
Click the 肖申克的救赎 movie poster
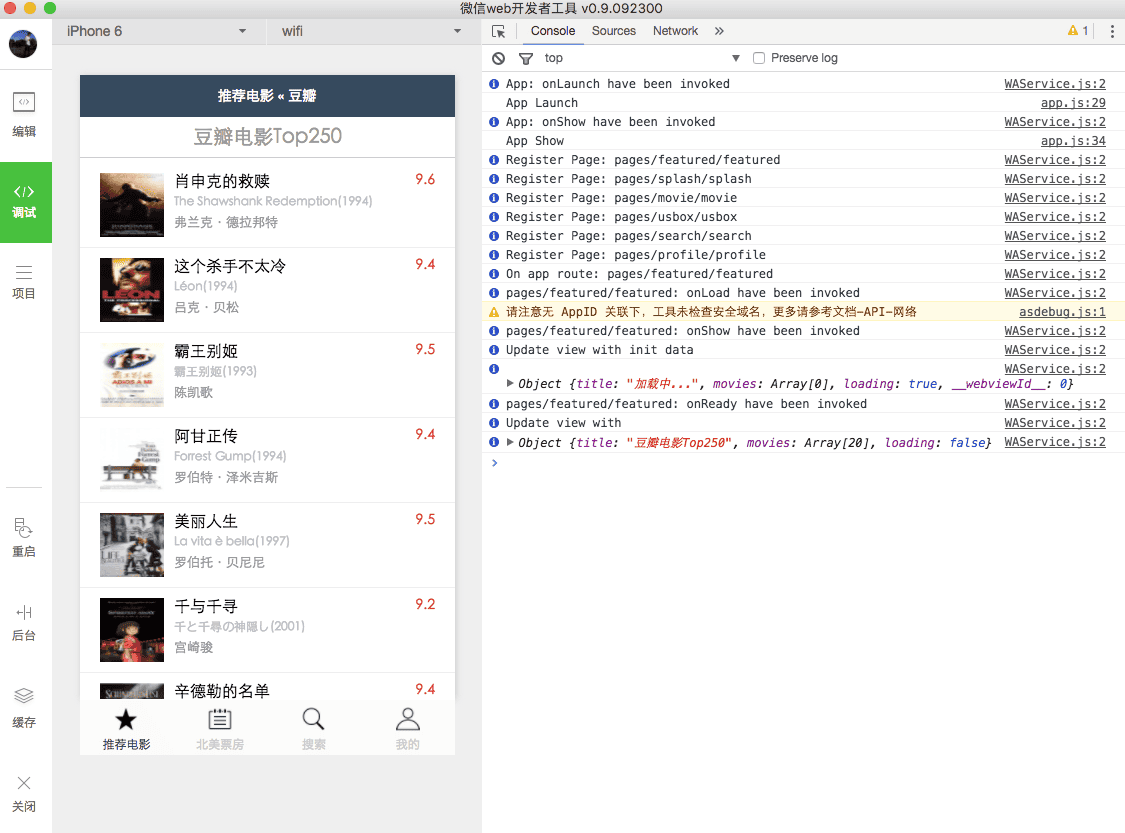pos(132,204)
